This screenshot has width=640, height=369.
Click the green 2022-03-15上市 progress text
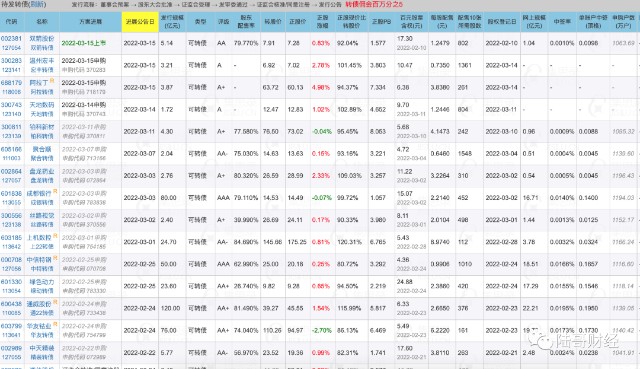coord(84,43)
